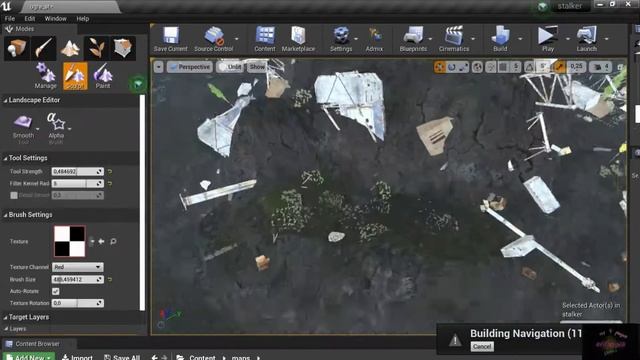Switch to landscape Sculpt mode
Viewport: 640px width, 360px height.
tap(75, 76)
